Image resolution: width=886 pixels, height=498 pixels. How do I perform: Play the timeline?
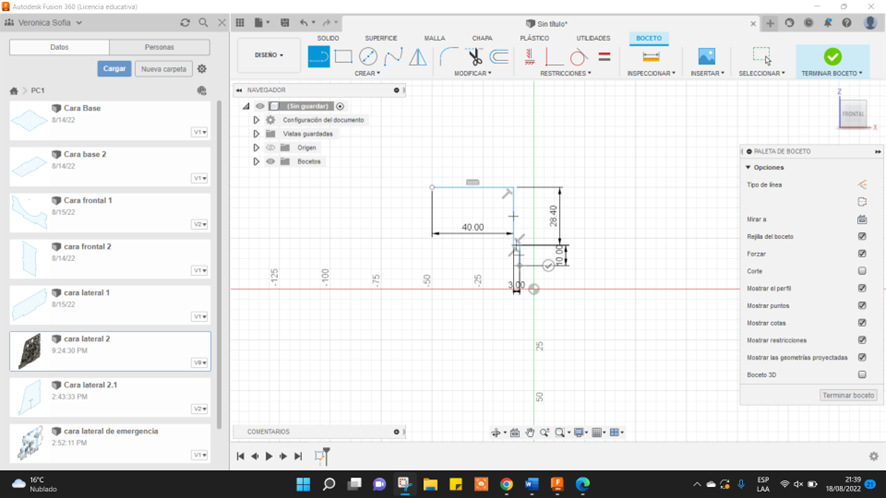coord(269,456)
